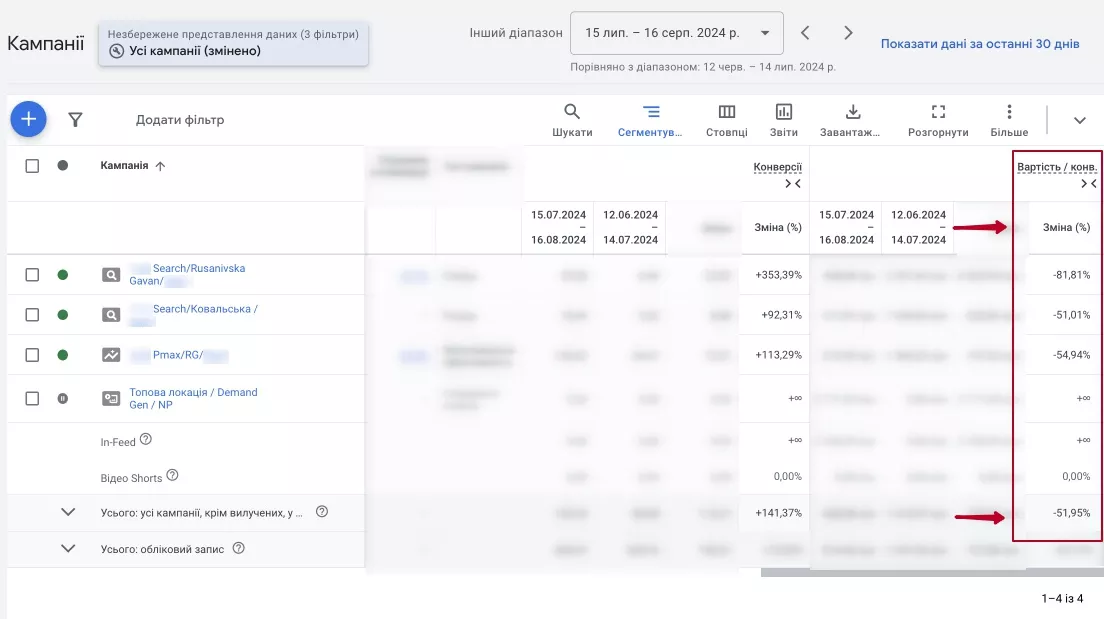Image resolution: width=1104 pixels, height=619 pixels.
Task: Select the Топова локація campaign checkbox
Action: 32,399
